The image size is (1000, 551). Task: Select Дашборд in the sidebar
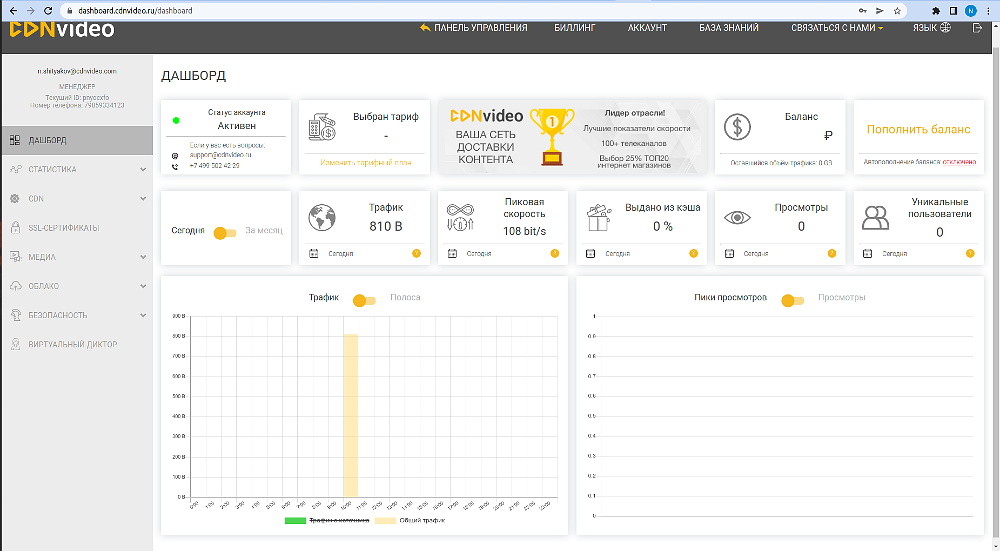point(77,140)
